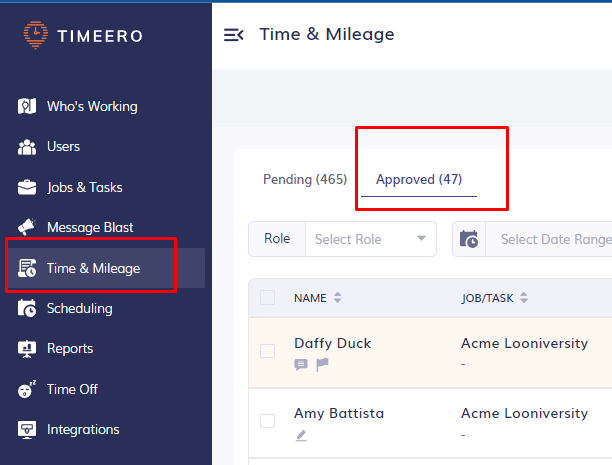612x465 pixels.
Task: Collapse sidebar with hamburger menu icon
Action: [x=233, y=35]
